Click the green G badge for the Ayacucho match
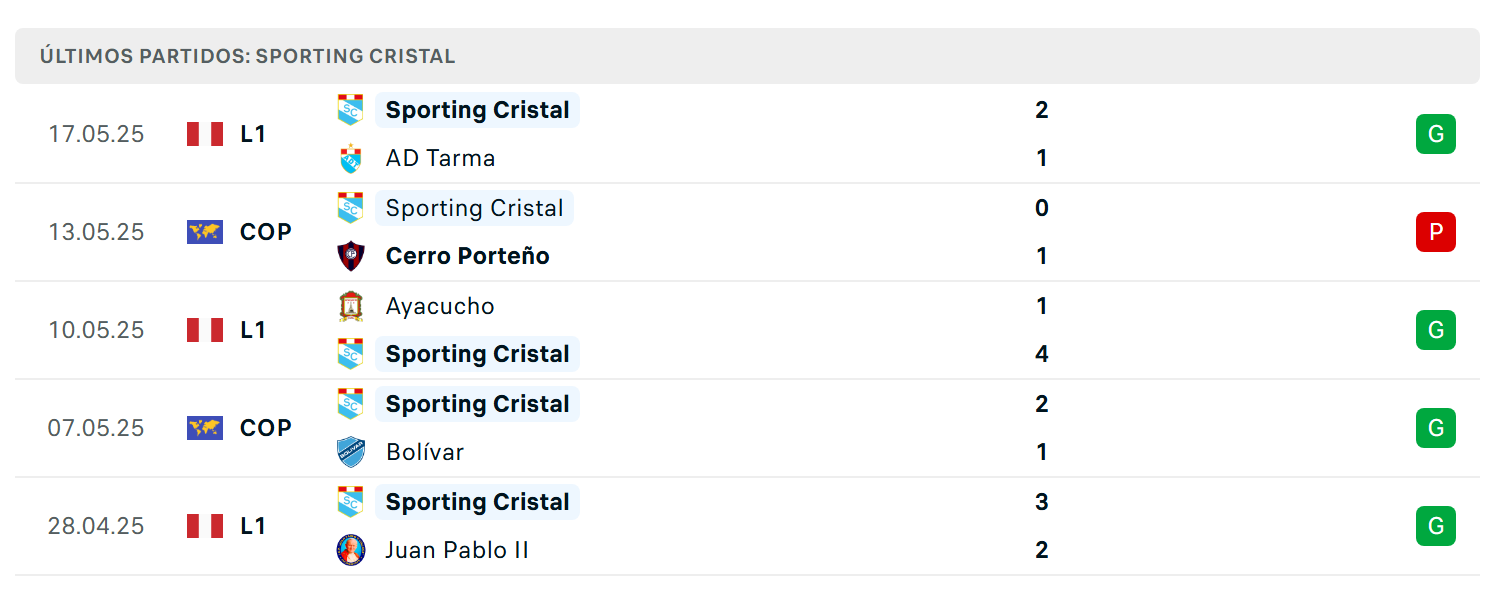The width and height of the screenshot is (1496, 589). click(1435, 330)
